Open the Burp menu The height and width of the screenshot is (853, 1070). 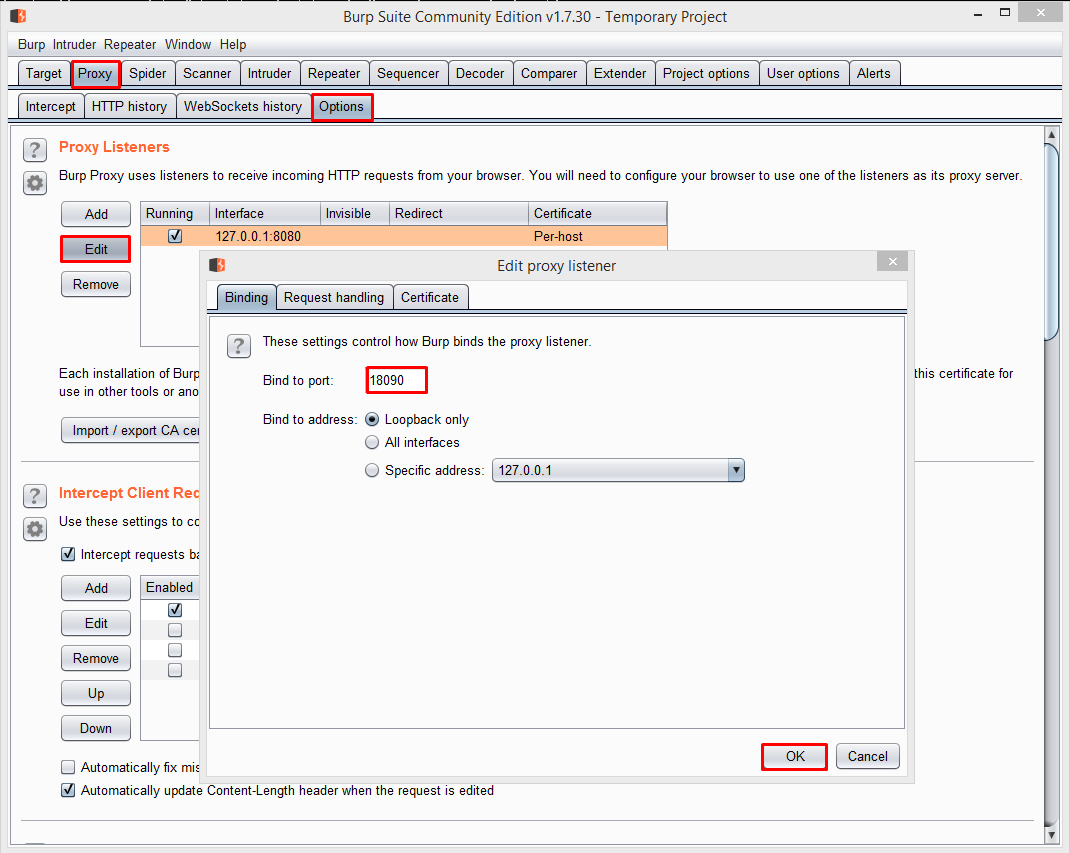tap(31, 44)
